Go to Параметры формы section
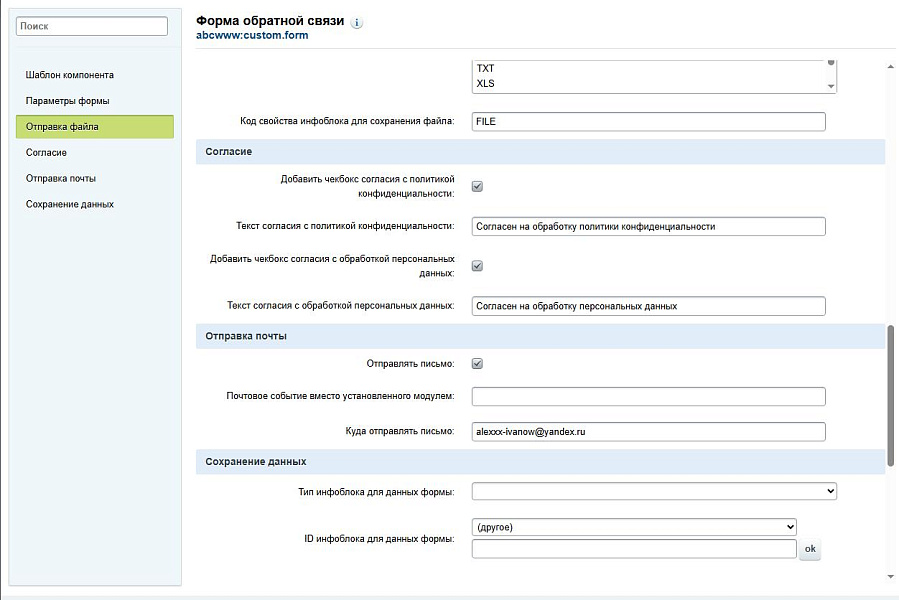This screenshot has width=899, height=600. coord(68,101)
